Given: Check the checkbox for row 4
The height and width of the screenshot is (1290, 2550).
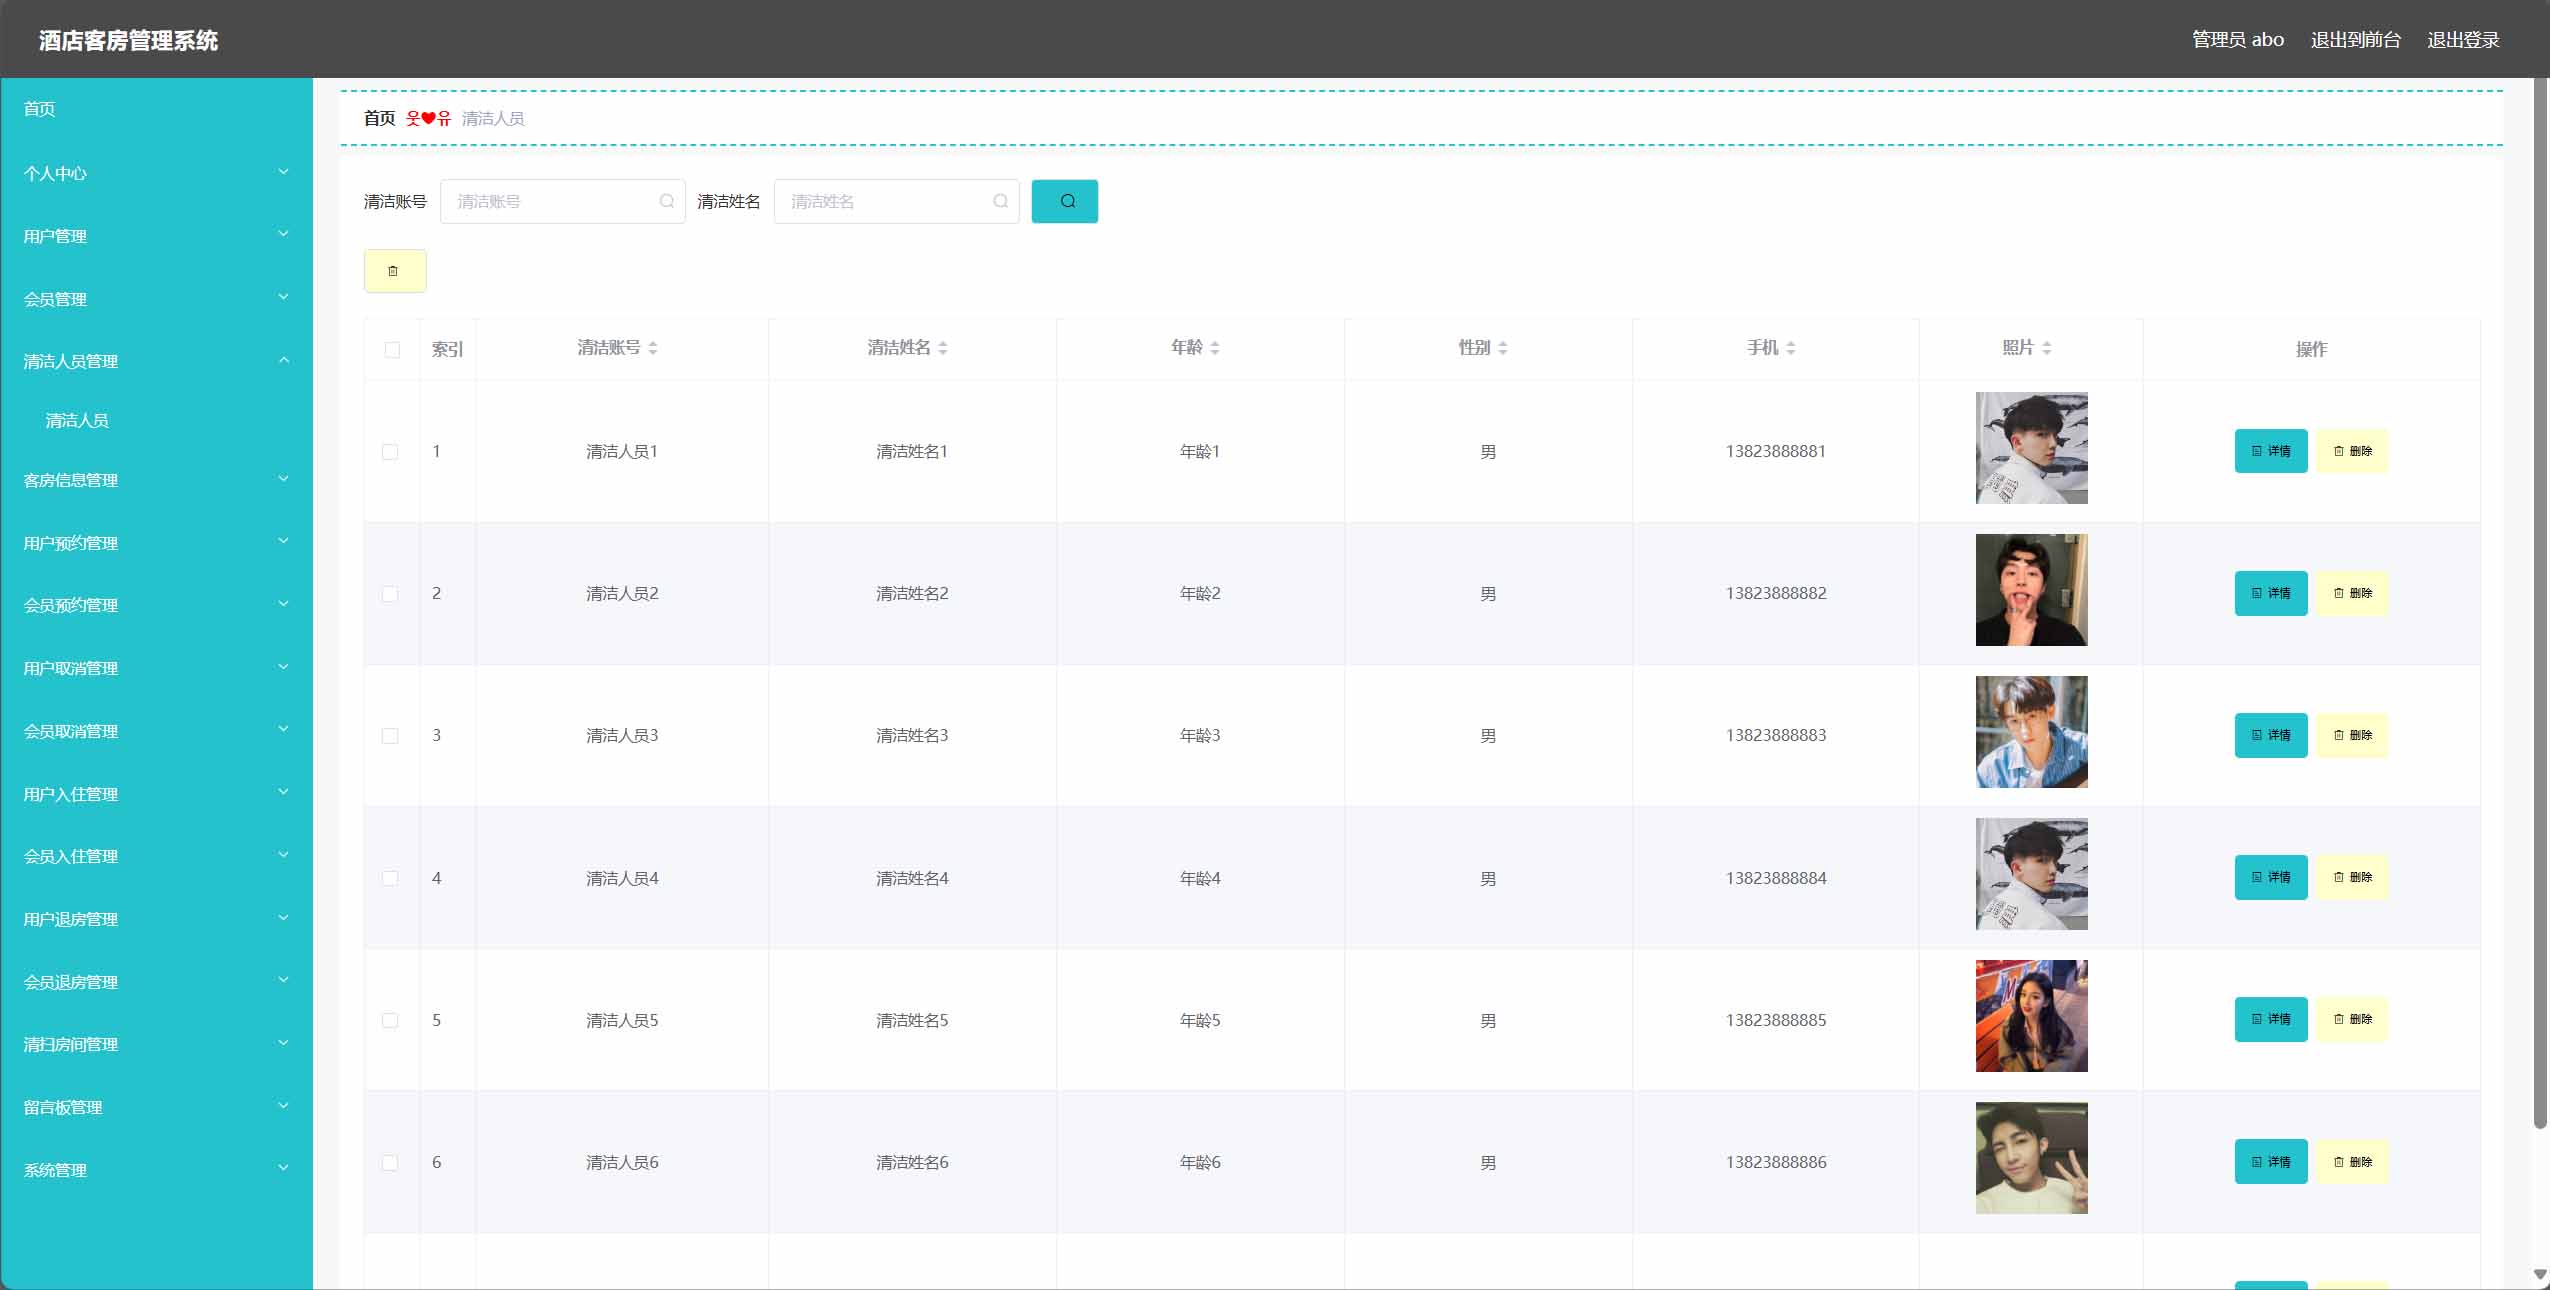Looking at the screenshot, I should point(390,878).
